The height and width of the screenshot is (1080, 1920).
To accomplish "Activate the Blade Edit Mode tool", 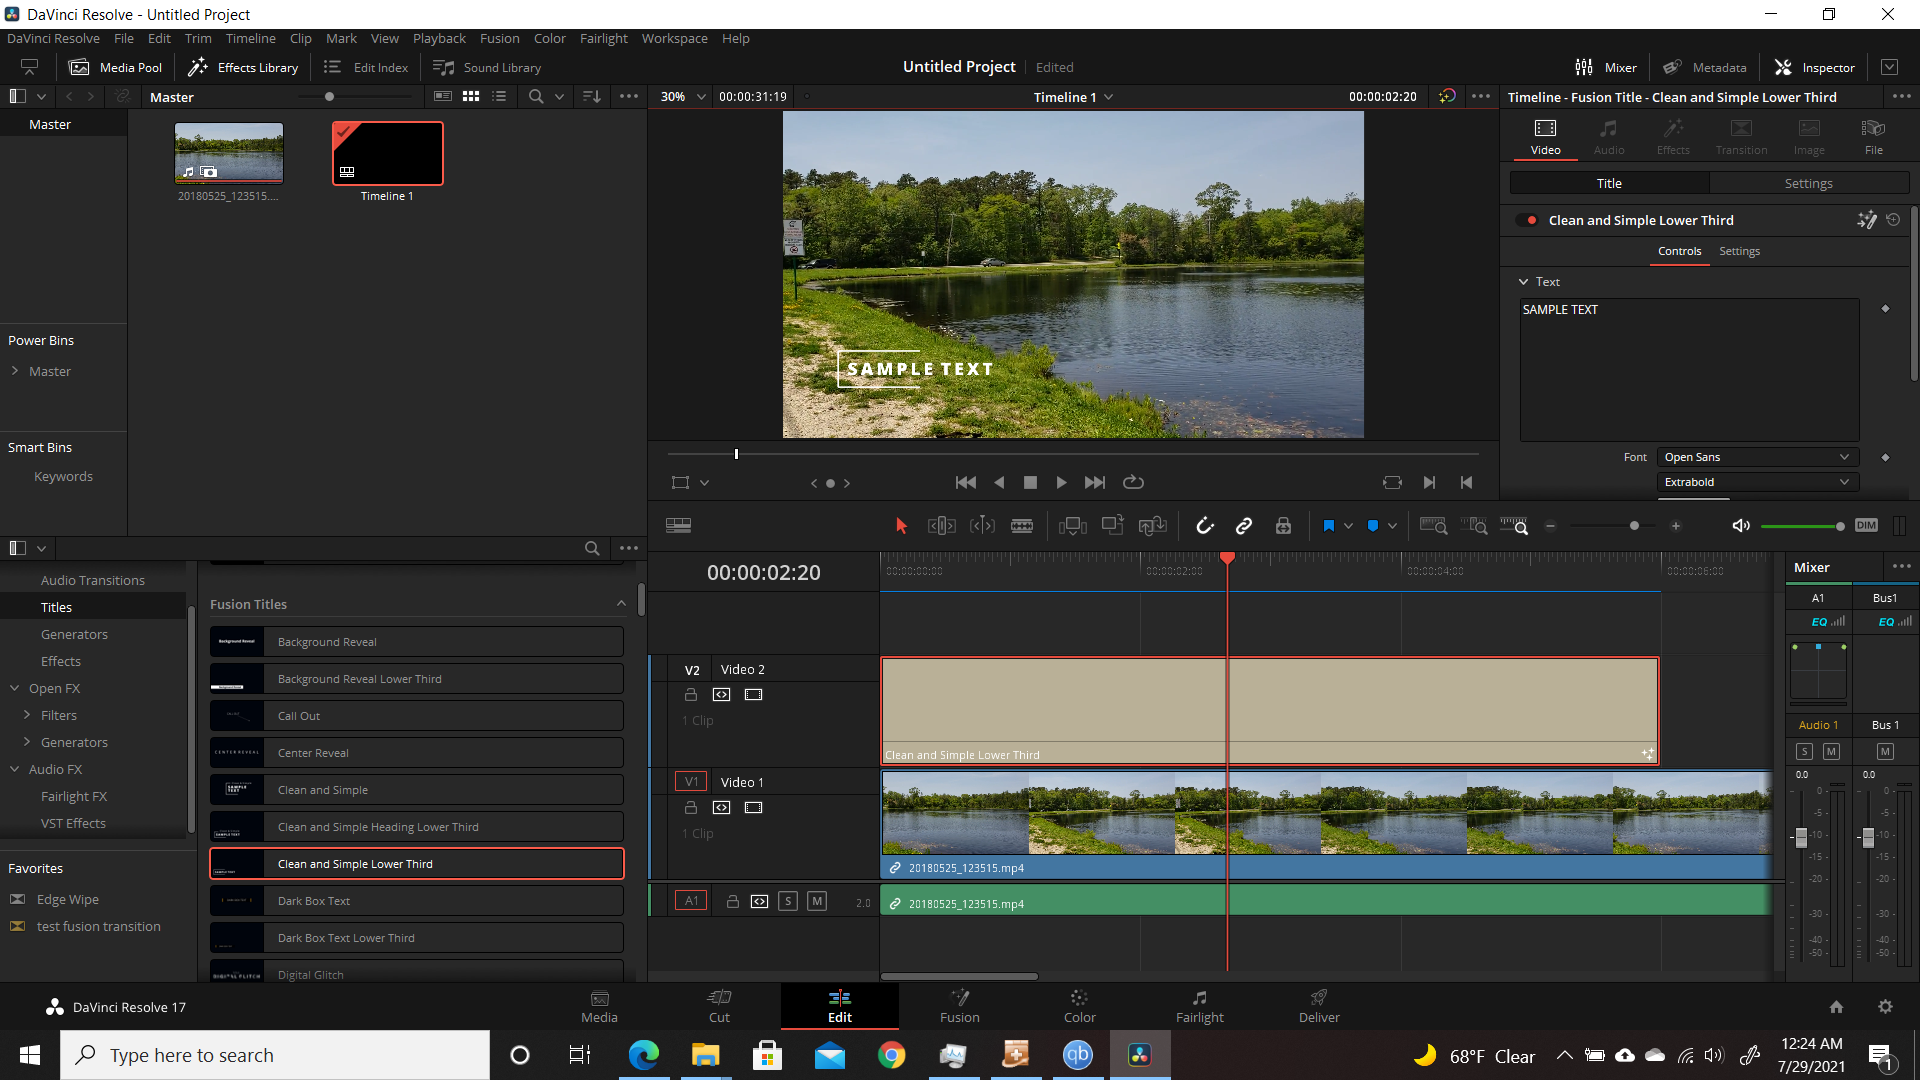I will [x=1022, y=526].
